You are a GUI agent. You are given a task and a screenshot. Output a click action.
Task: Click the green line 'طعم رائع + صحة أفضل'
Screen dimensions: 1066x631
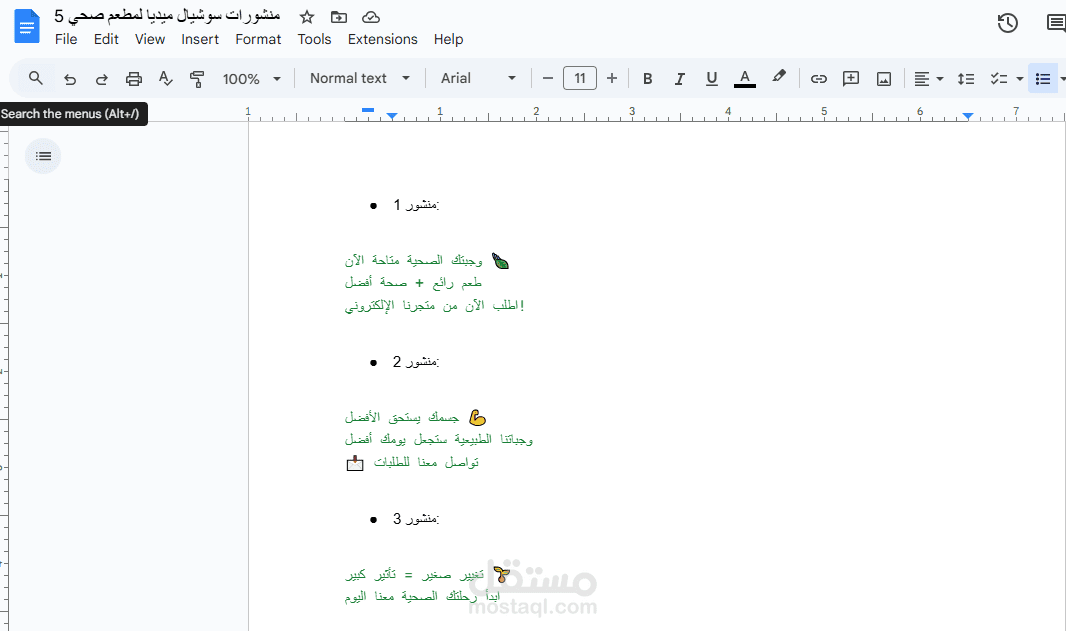[x=413, y=282]
